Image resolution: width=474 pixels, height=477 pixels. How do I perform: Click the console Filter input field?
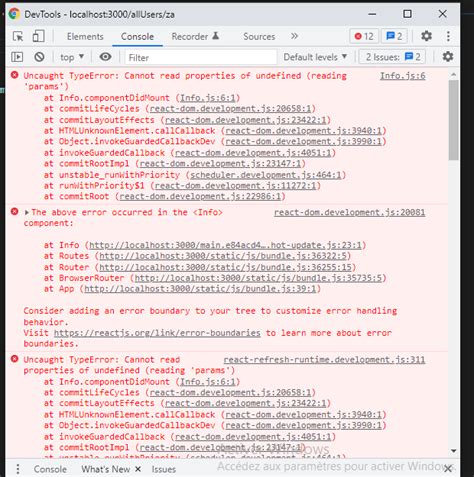pyautogui.click(x=201, y=57)
